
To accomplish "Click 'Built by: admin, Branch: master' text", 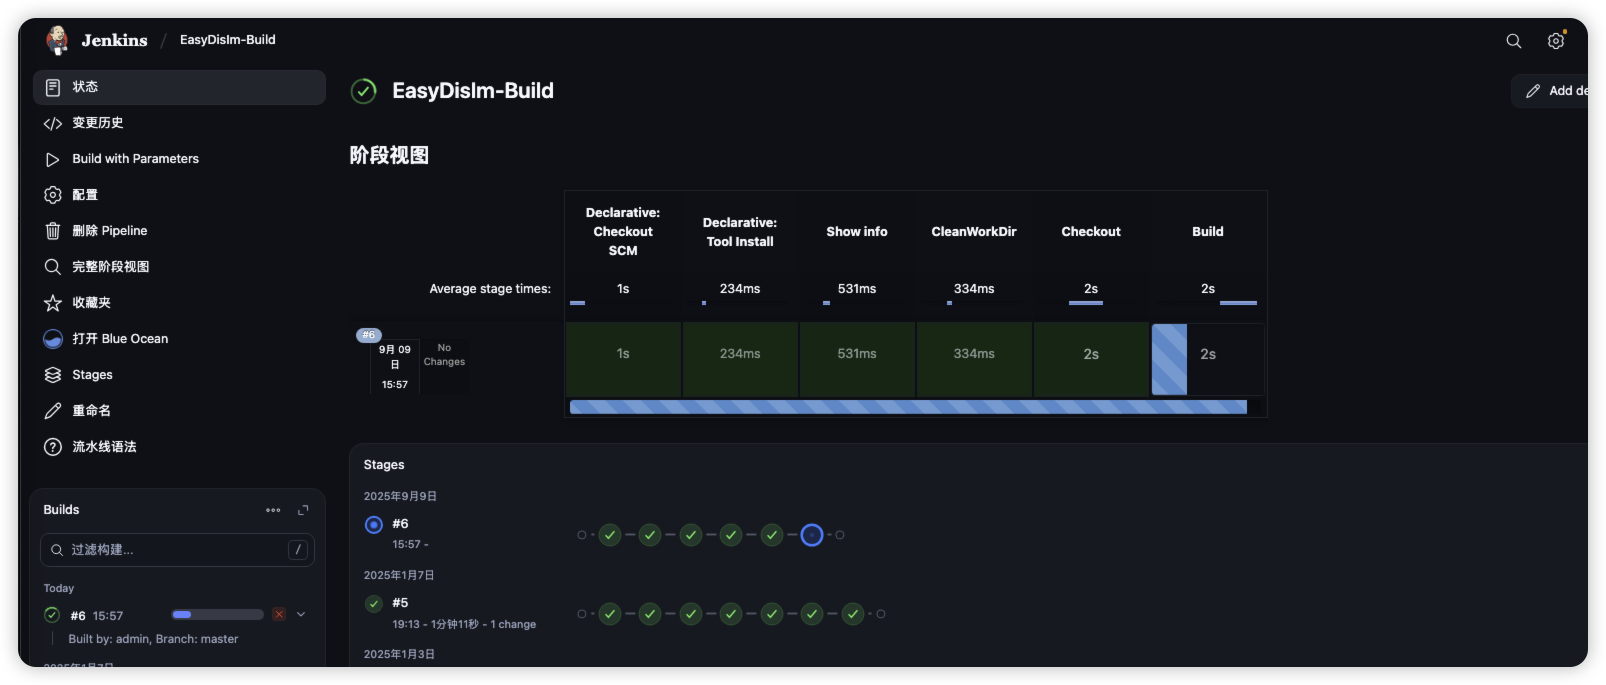I will [153, 639].
